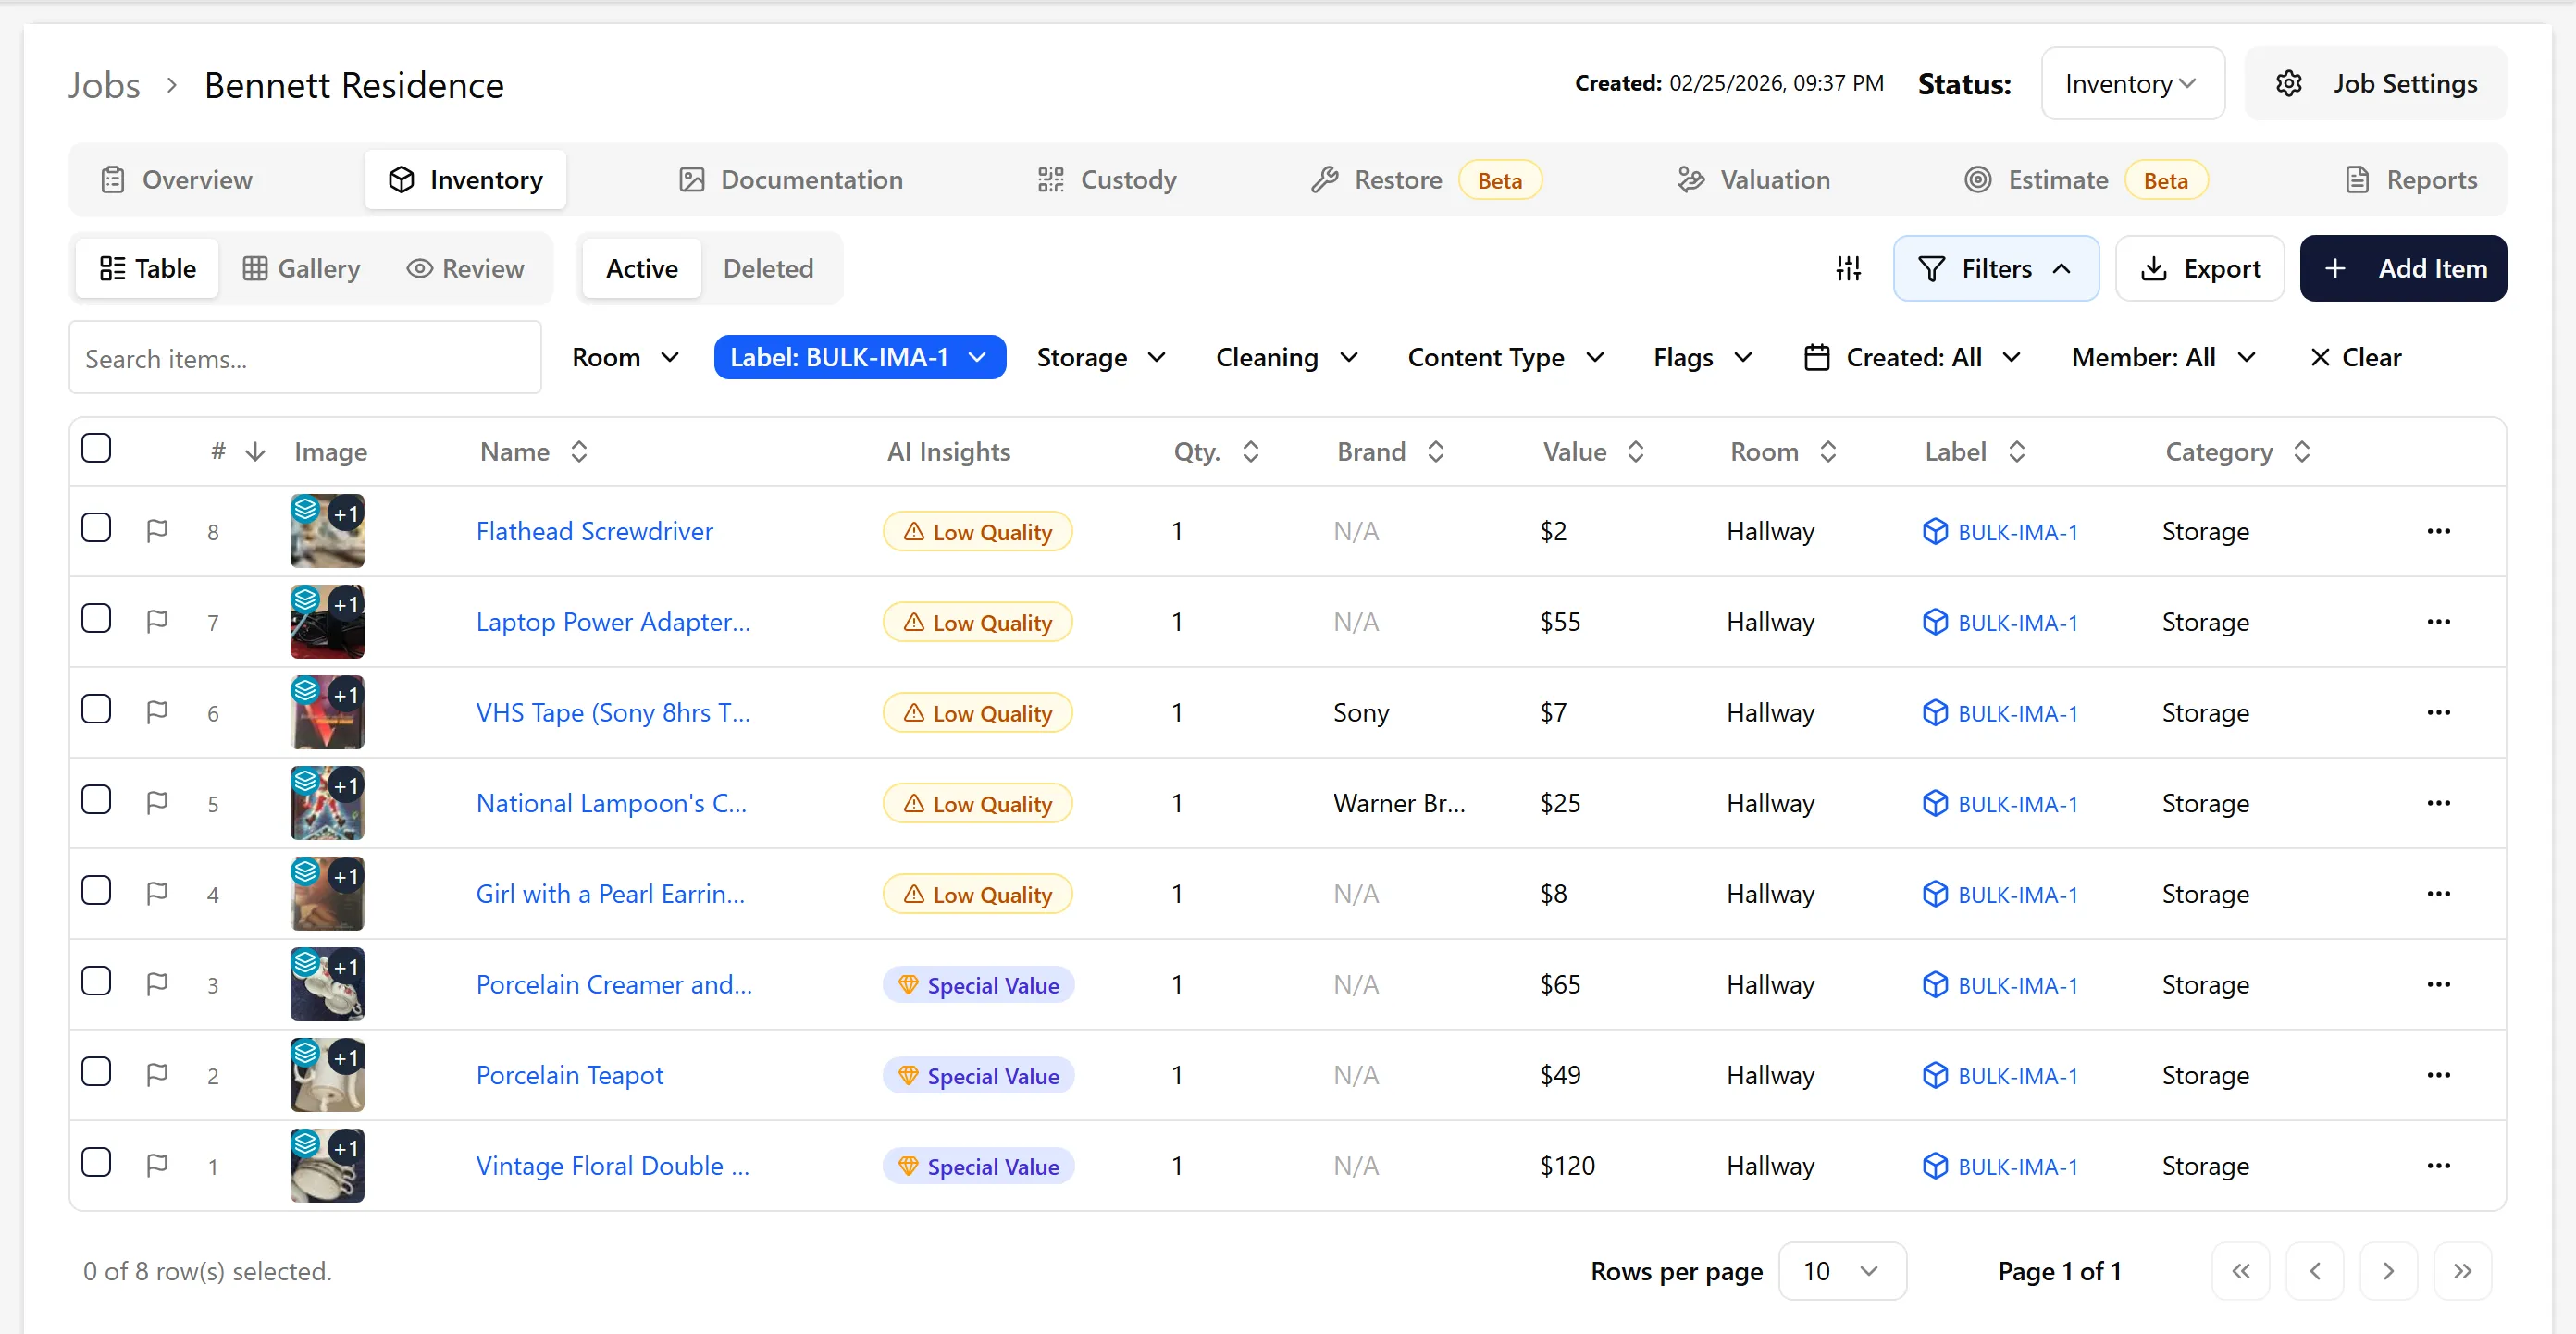
Task: Click the Search items field
Action: tap(305, 358)
